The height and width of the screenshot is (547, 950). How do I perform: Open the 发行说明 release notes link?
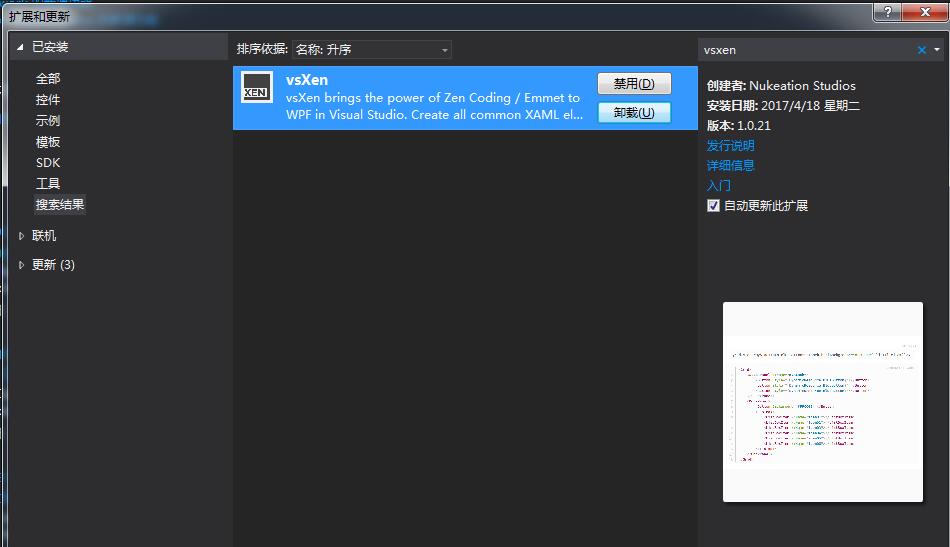(x=730, y=145)
